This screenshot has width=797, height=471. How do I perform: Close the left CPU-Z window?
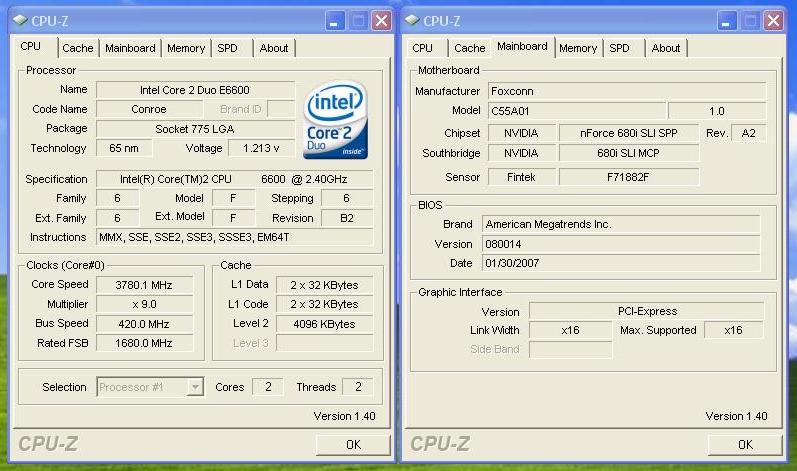click(381, 21)
